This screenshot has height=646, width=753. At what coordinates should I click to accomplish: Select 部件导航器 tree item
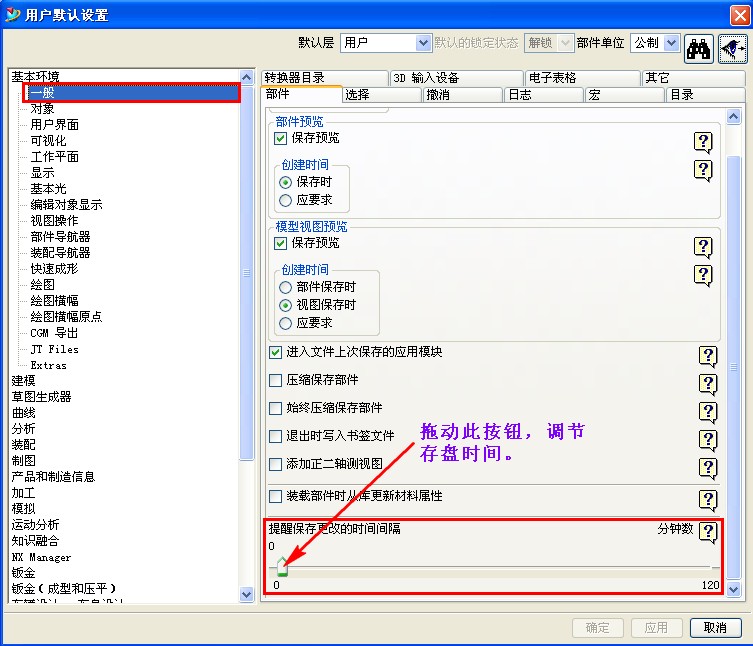coord(61,237)
